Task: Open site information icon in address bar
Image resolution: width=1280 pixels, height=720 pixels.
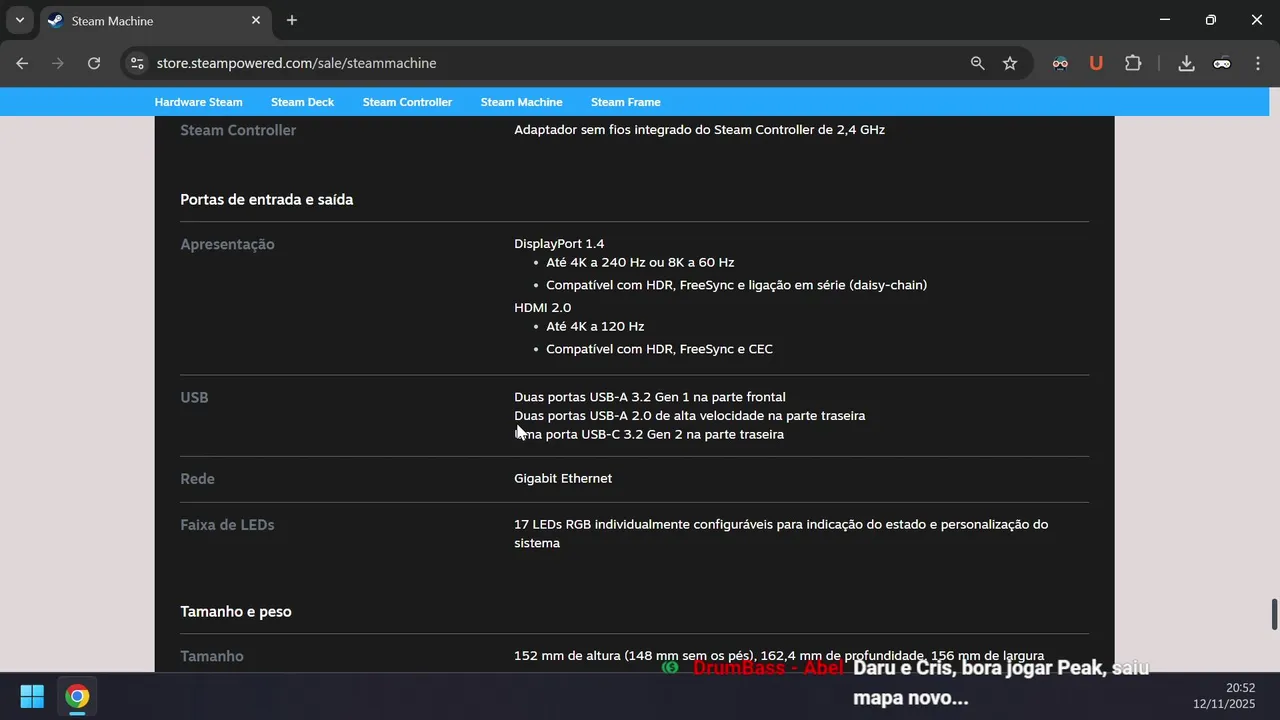Action: point(137,63)
